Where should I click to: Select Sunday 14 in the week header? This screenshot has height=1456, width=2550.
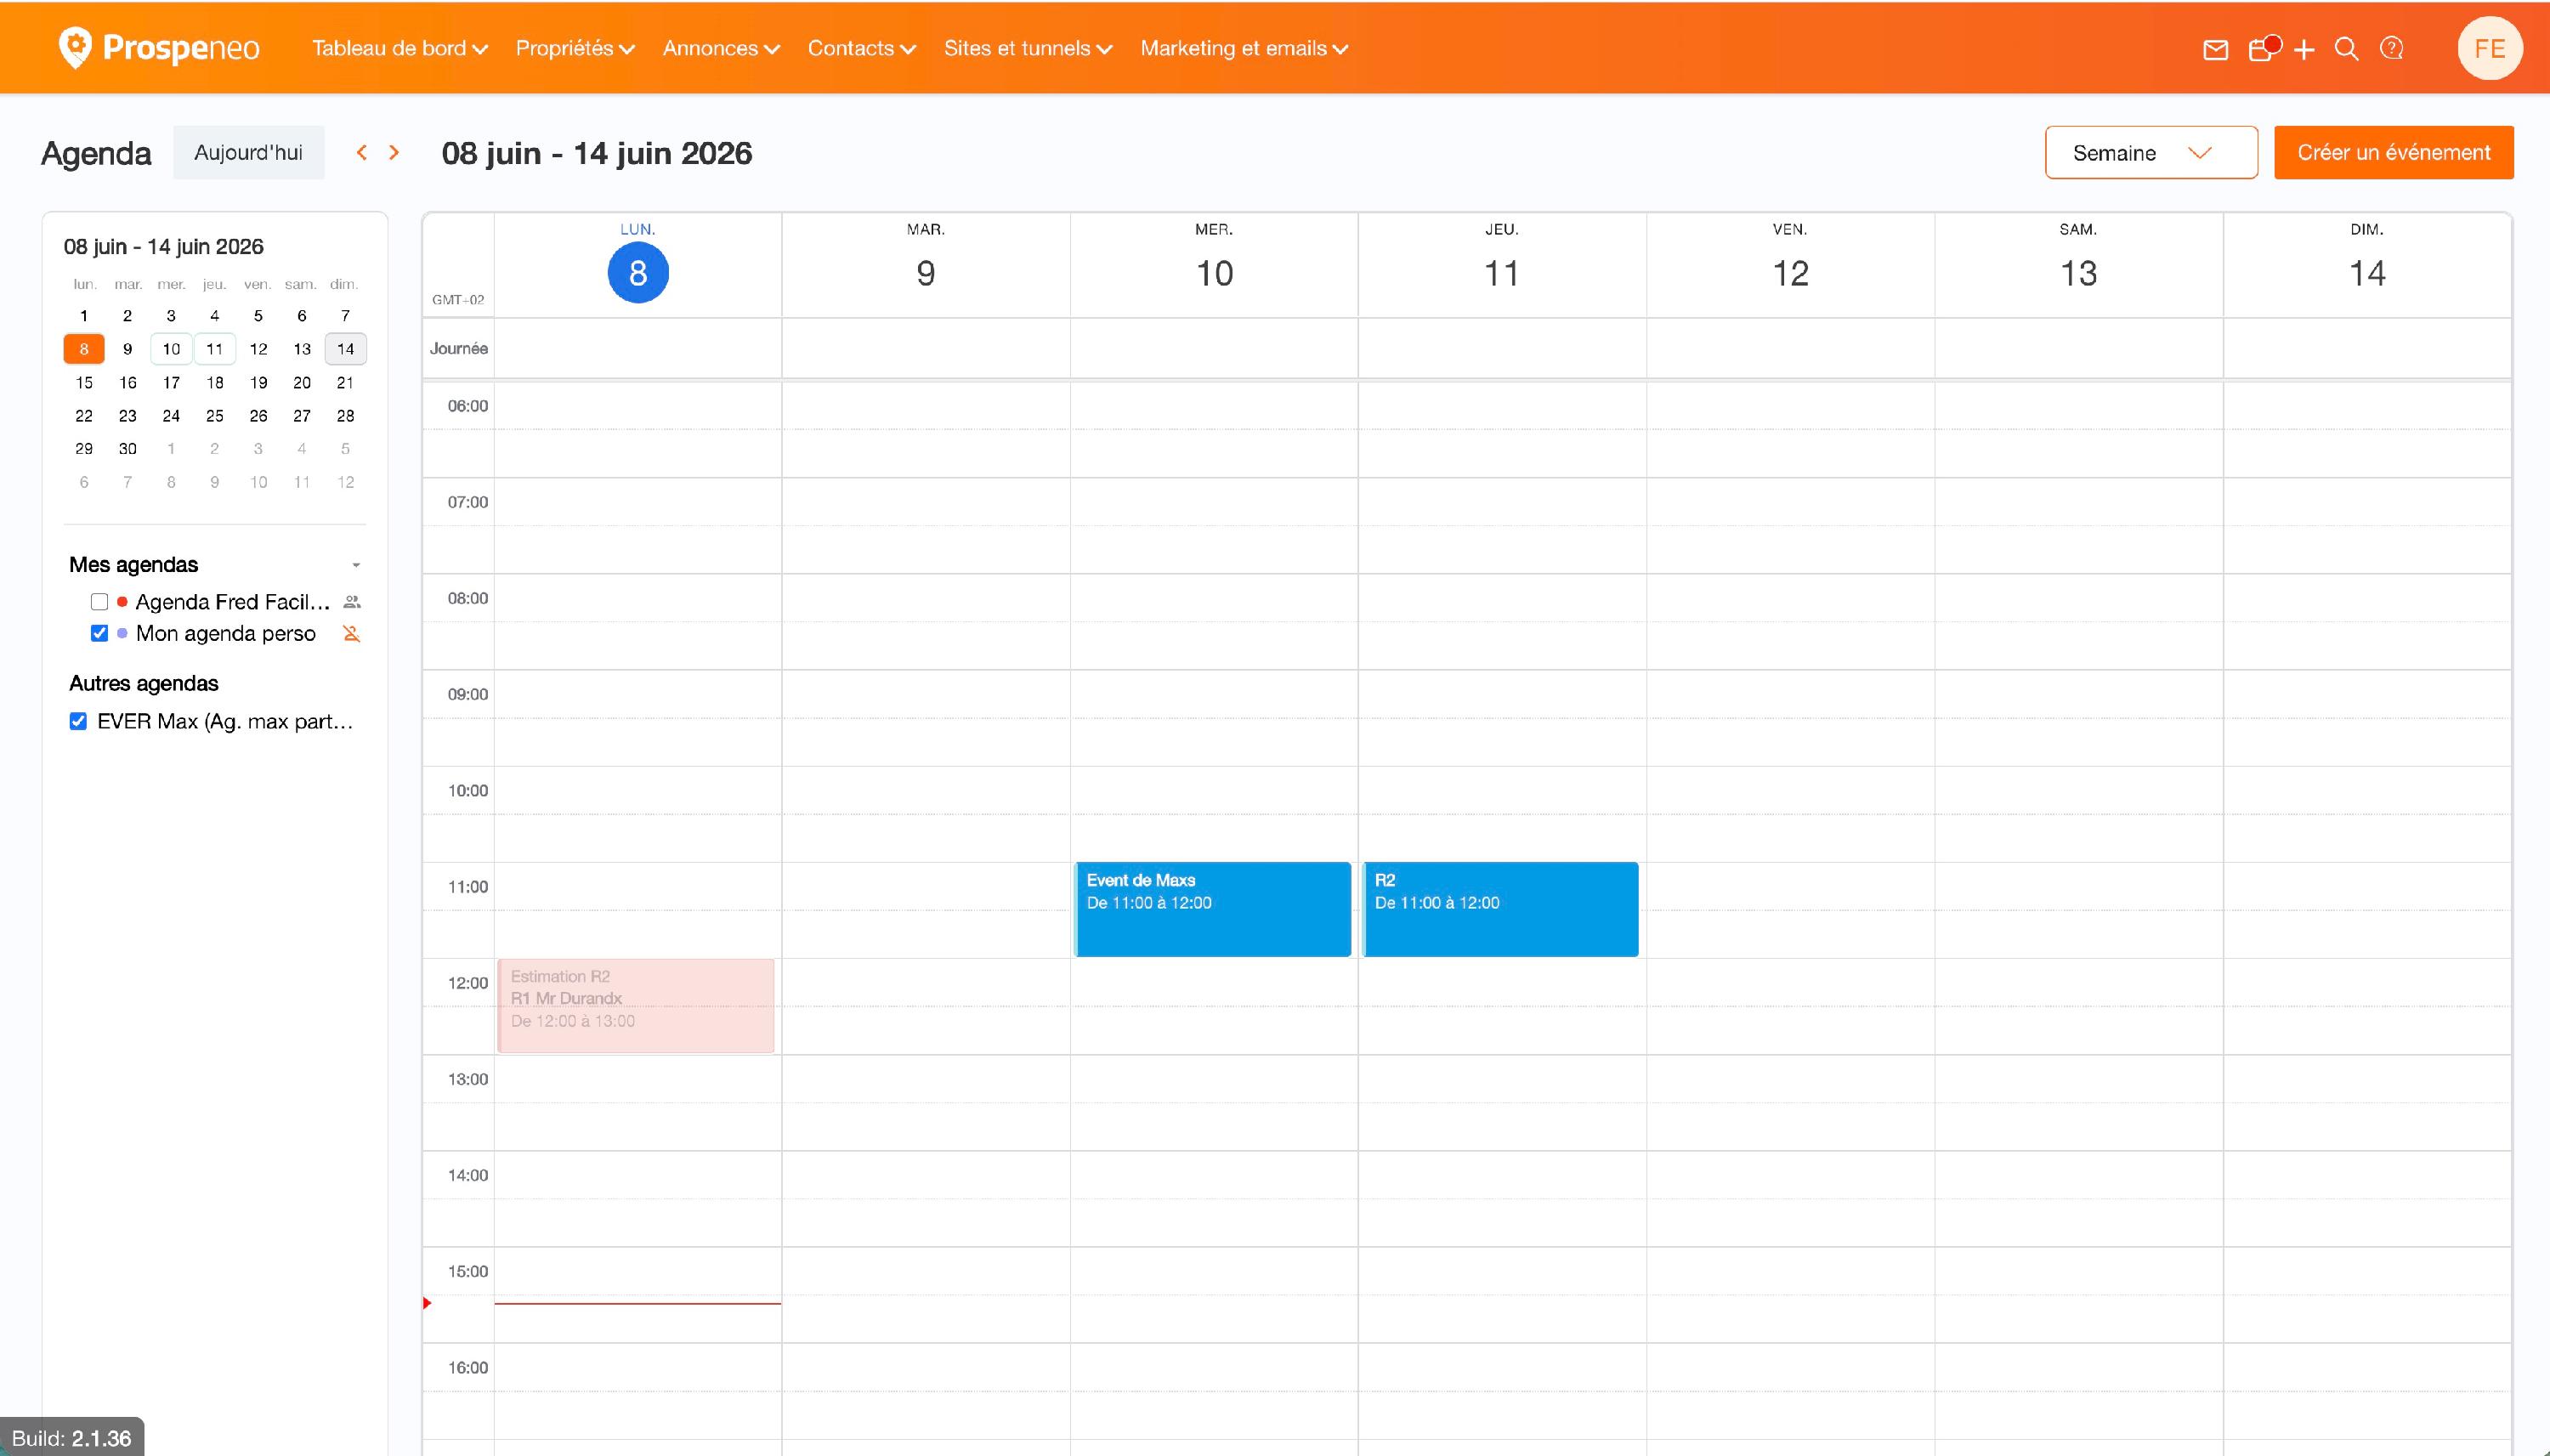pos(2367,272)
